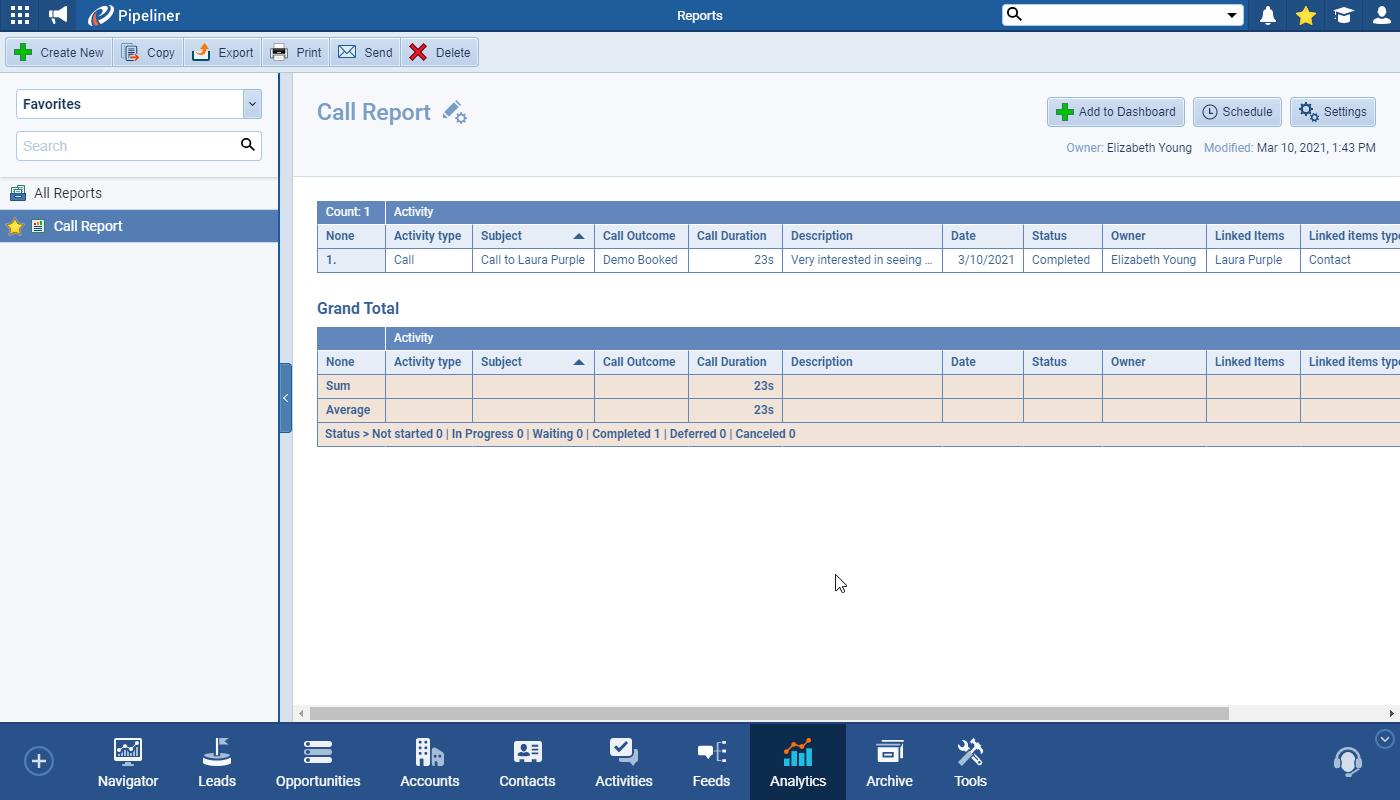Click the round plus quick-add button
Viewport: 1400px width, 800px height.
point(39,761)
